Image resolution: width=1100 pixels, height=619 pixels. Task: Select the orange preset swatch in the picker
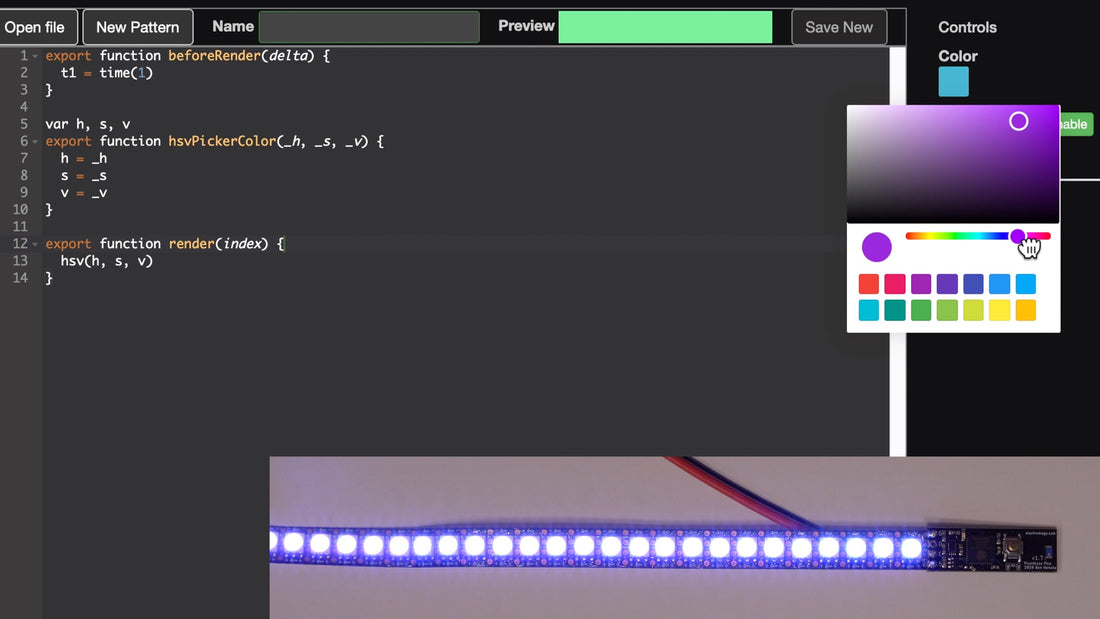(1025, 310)
